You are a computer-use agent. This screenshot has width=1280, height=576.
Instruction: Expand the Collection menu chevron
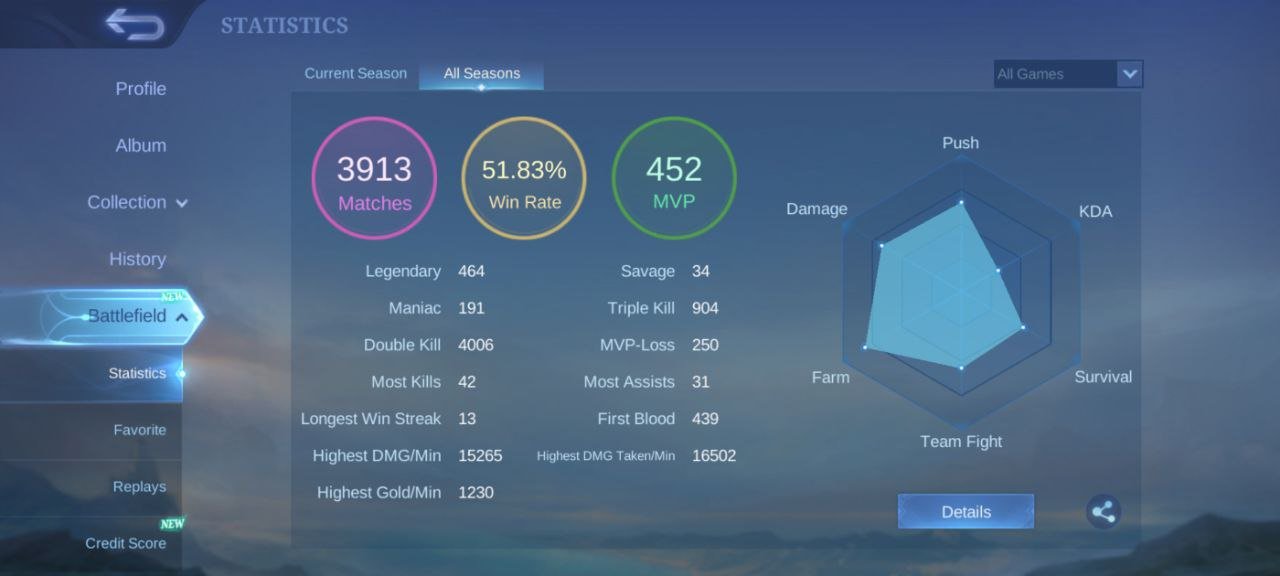tap(182, 203)
